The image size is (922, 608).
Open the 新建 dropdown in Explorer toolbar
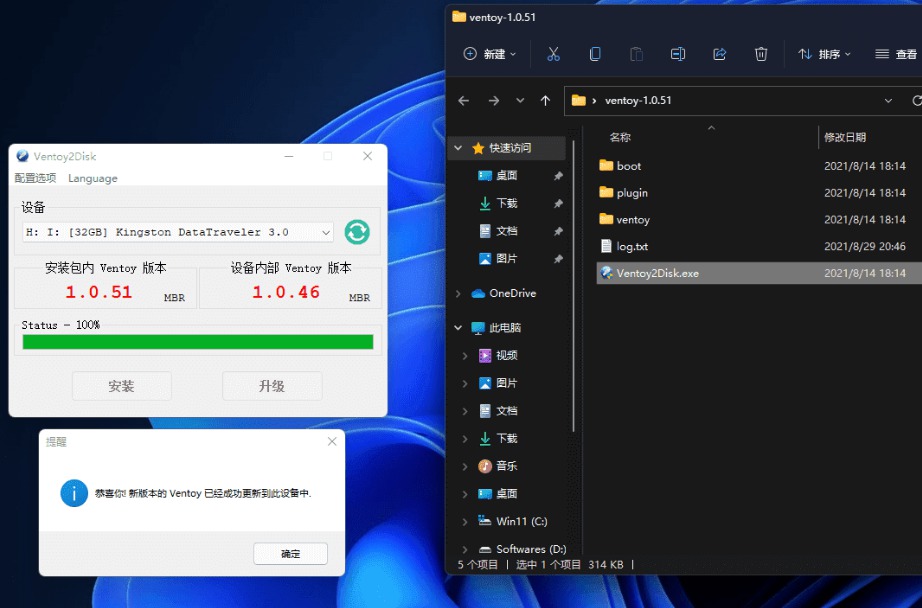(x=490, y=54)
